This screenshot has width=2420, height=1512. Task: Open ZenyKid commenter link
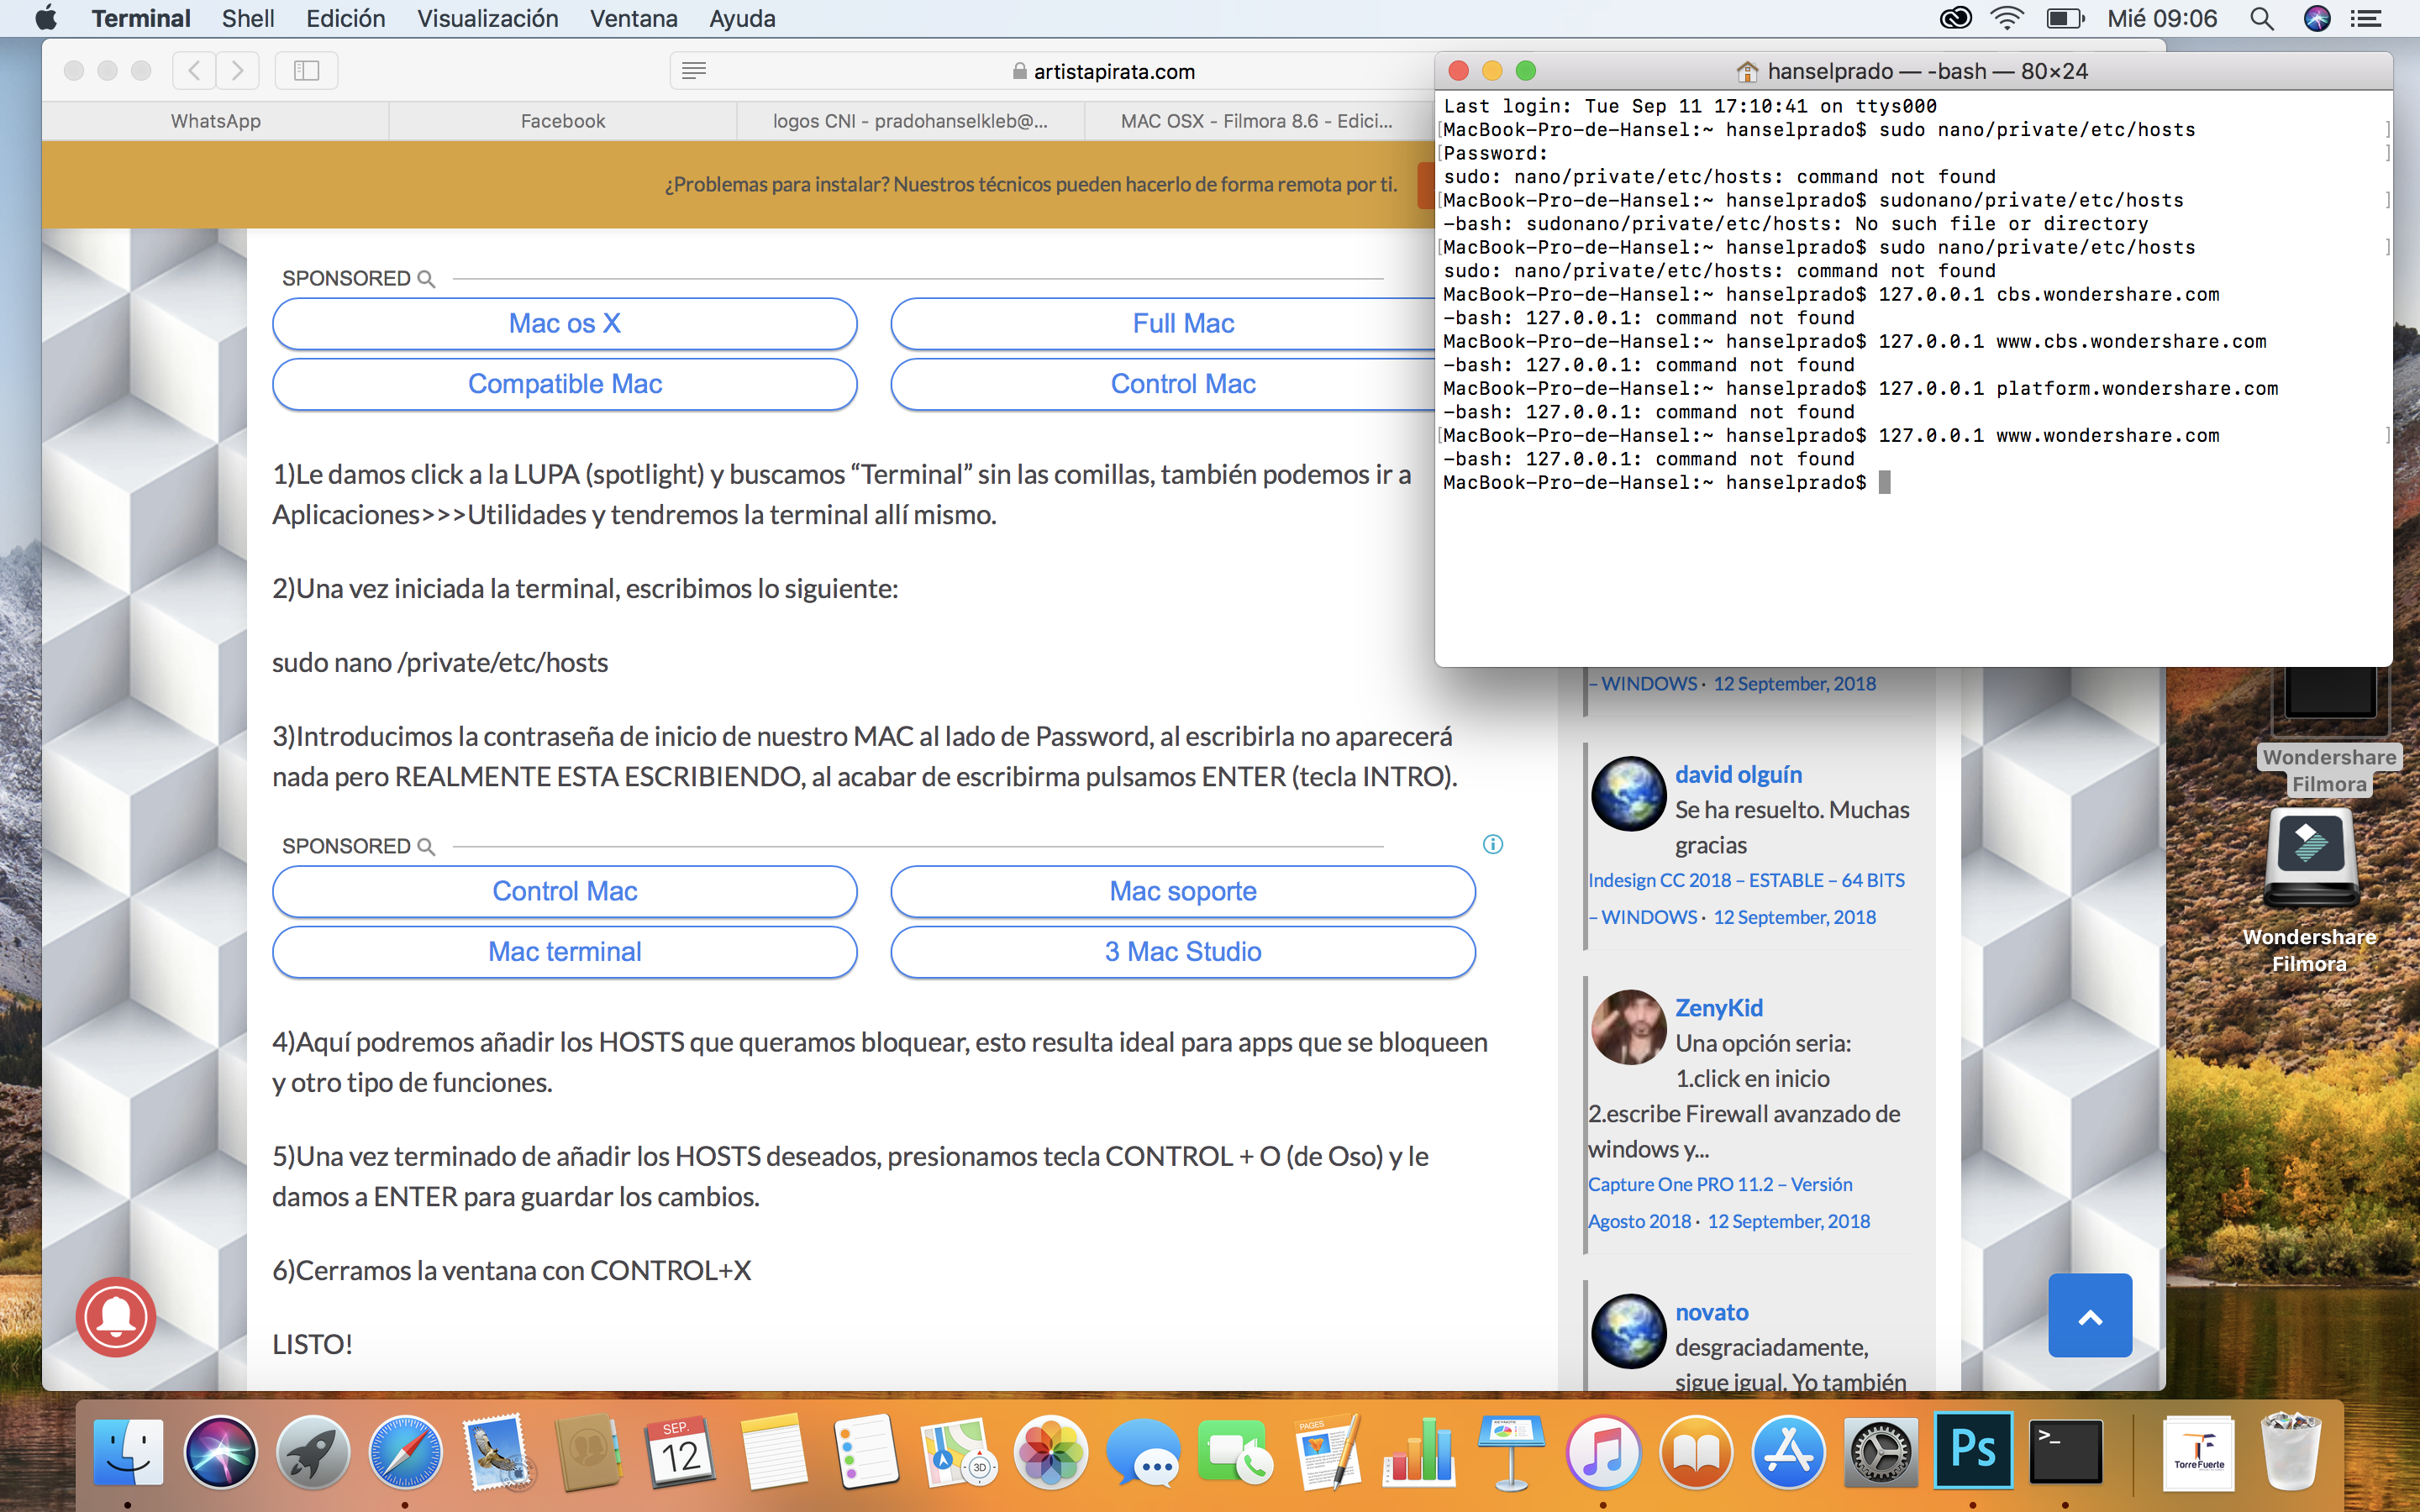coord(1718,1008)
